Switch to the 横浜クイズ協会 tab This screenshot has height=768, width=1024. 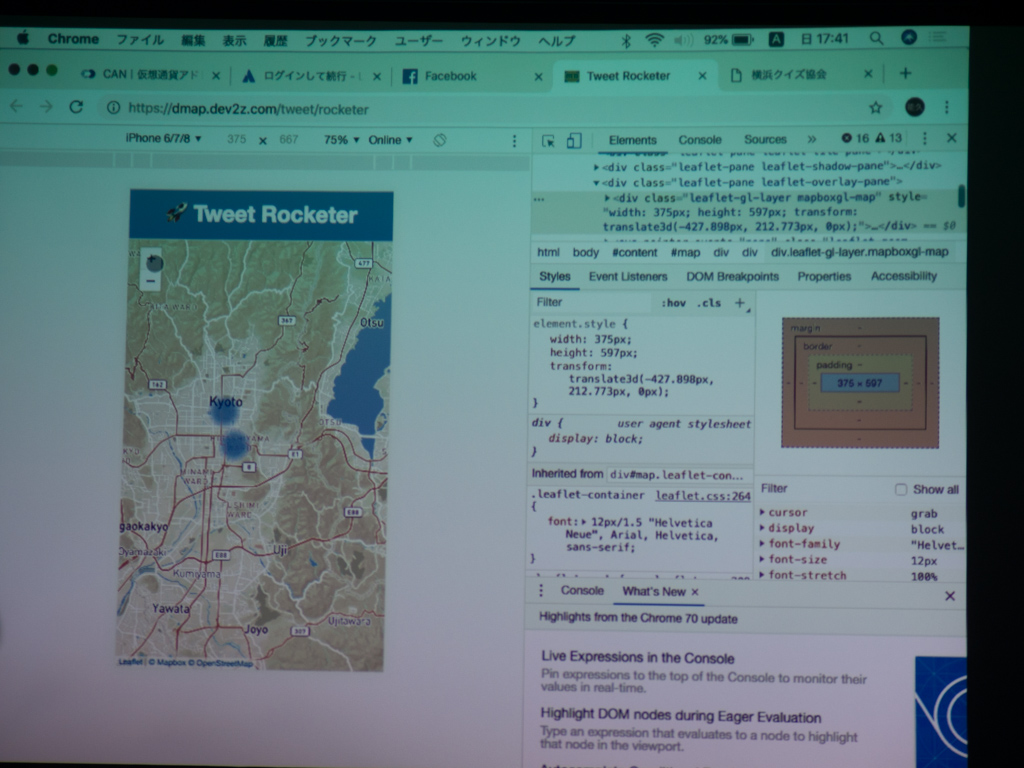[800, 74]
